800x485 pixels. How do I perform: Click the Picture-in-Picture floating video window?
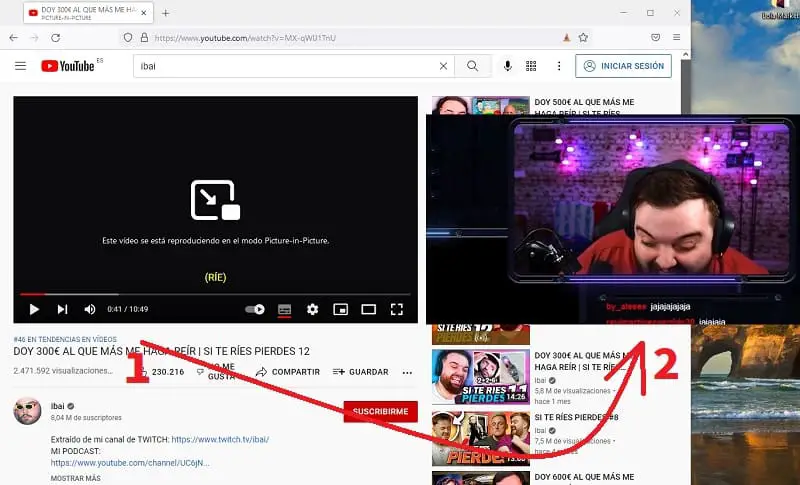click(x=613, y=219)
